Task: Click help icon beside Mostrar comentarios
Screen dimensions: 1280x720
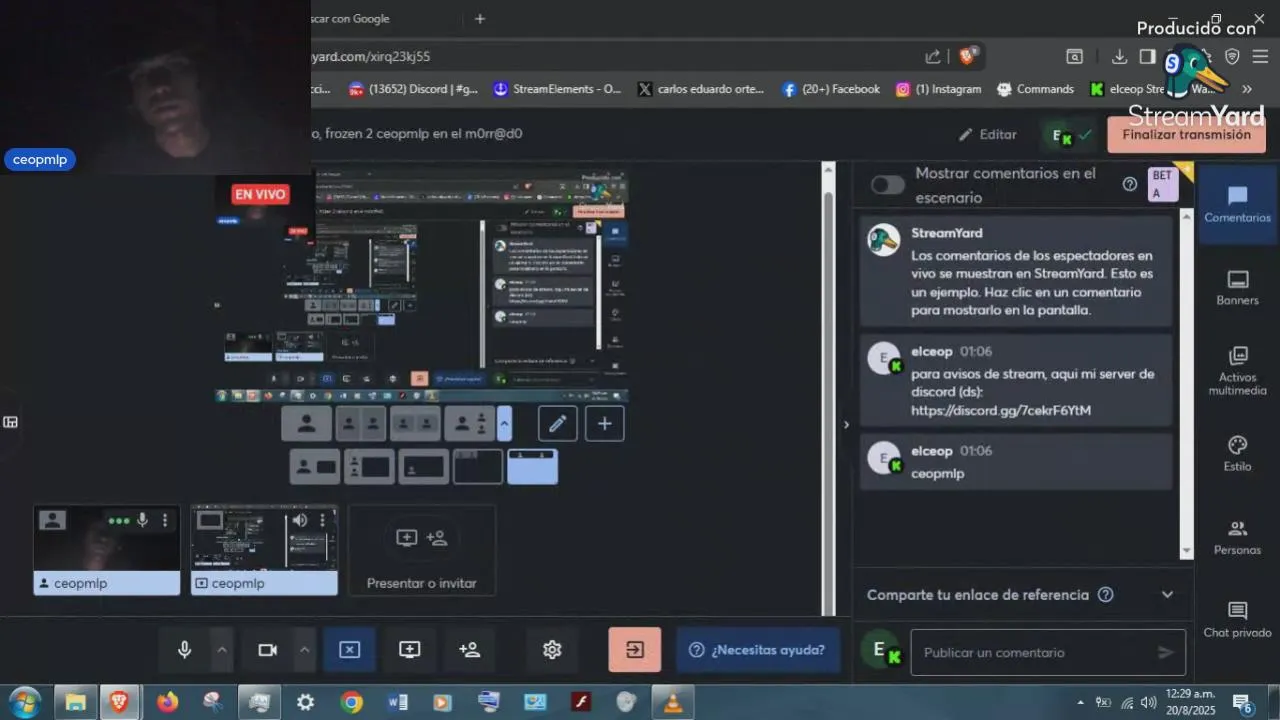Action: point(1130,184)
